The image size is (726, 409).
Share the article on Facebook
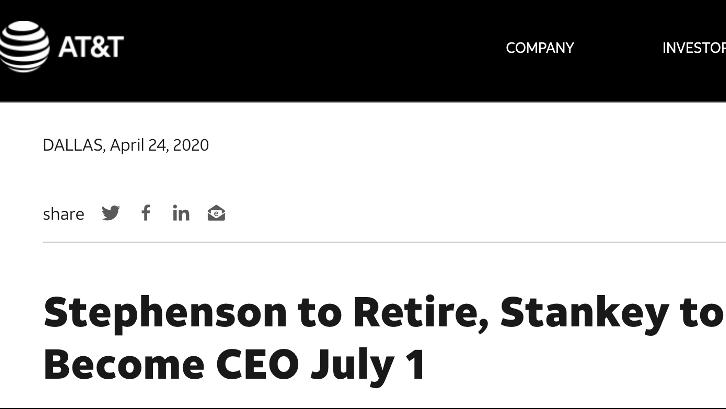[x=146, y=213]
